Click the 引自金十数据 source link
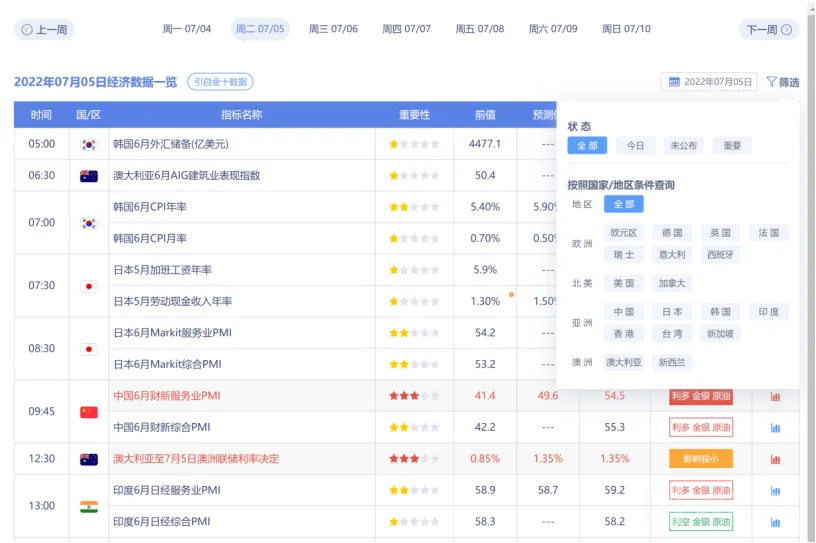 pyautogui.click(x=220, y=82)
